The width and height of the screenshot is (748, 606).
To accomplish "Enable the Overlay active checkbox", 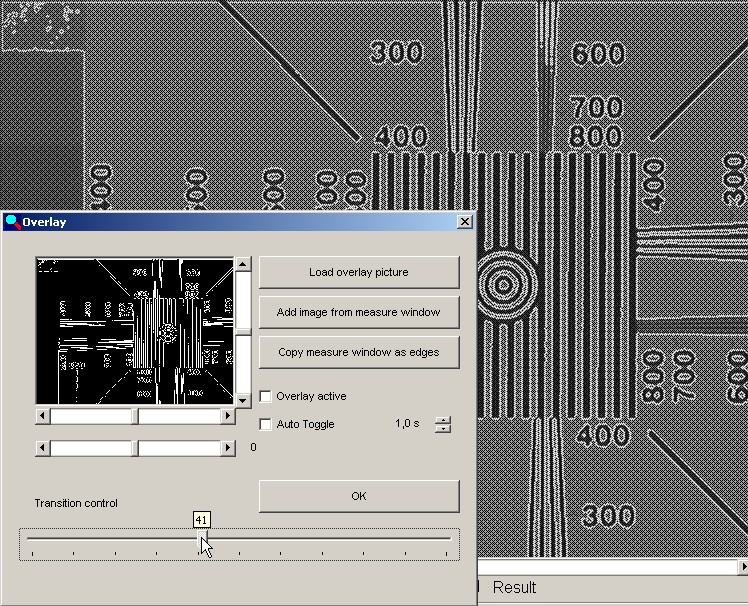I will click(265, 396).
